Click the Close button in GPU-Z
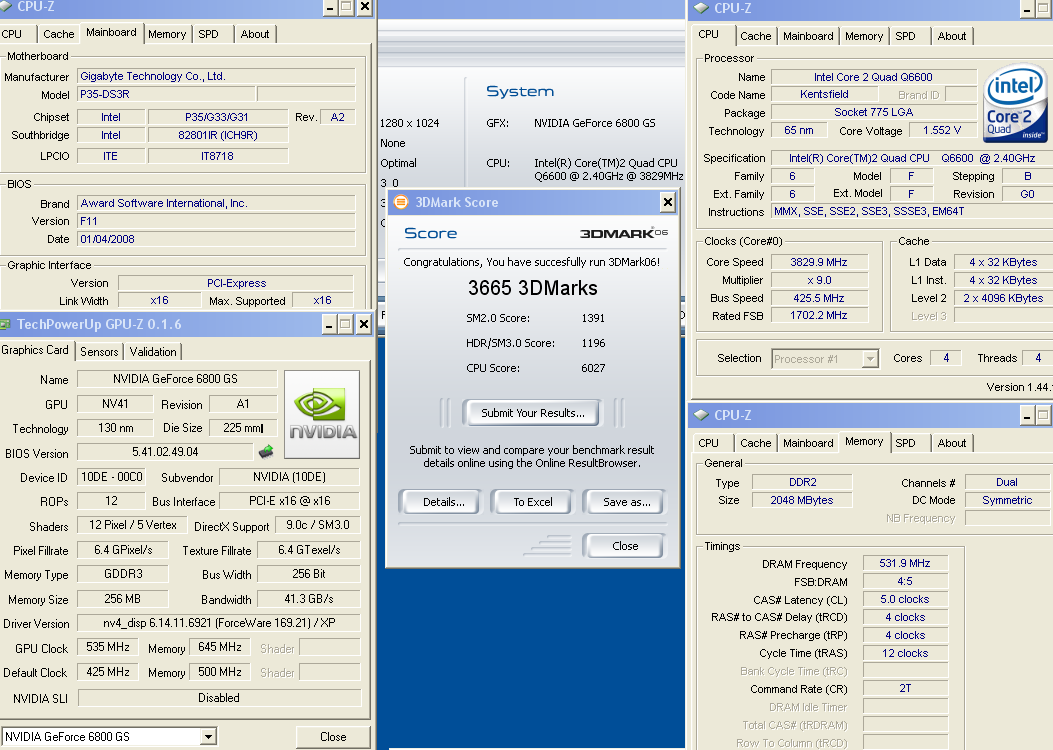The image size is (1053, 750). pyautogui.click(x=333, y=737)
